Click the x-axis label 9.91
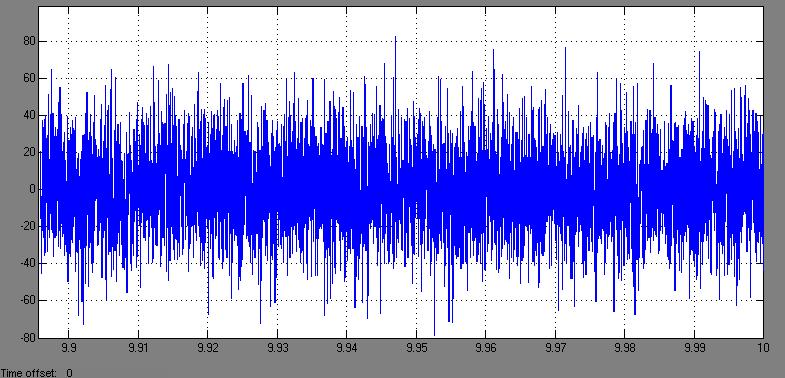The height and width of the screenshot is (378, 785). point(138,347)
